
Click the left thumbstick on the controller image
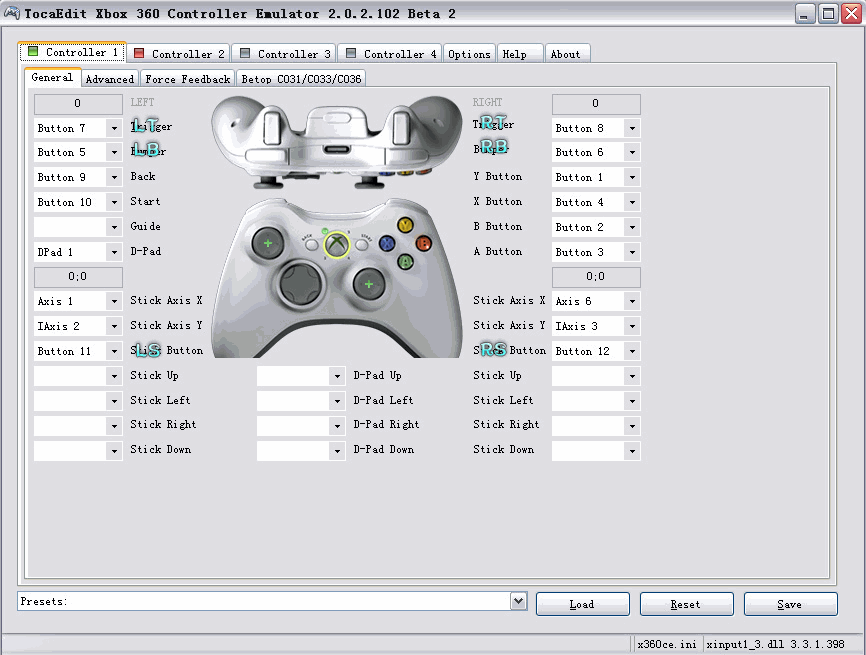click(268, 243)
